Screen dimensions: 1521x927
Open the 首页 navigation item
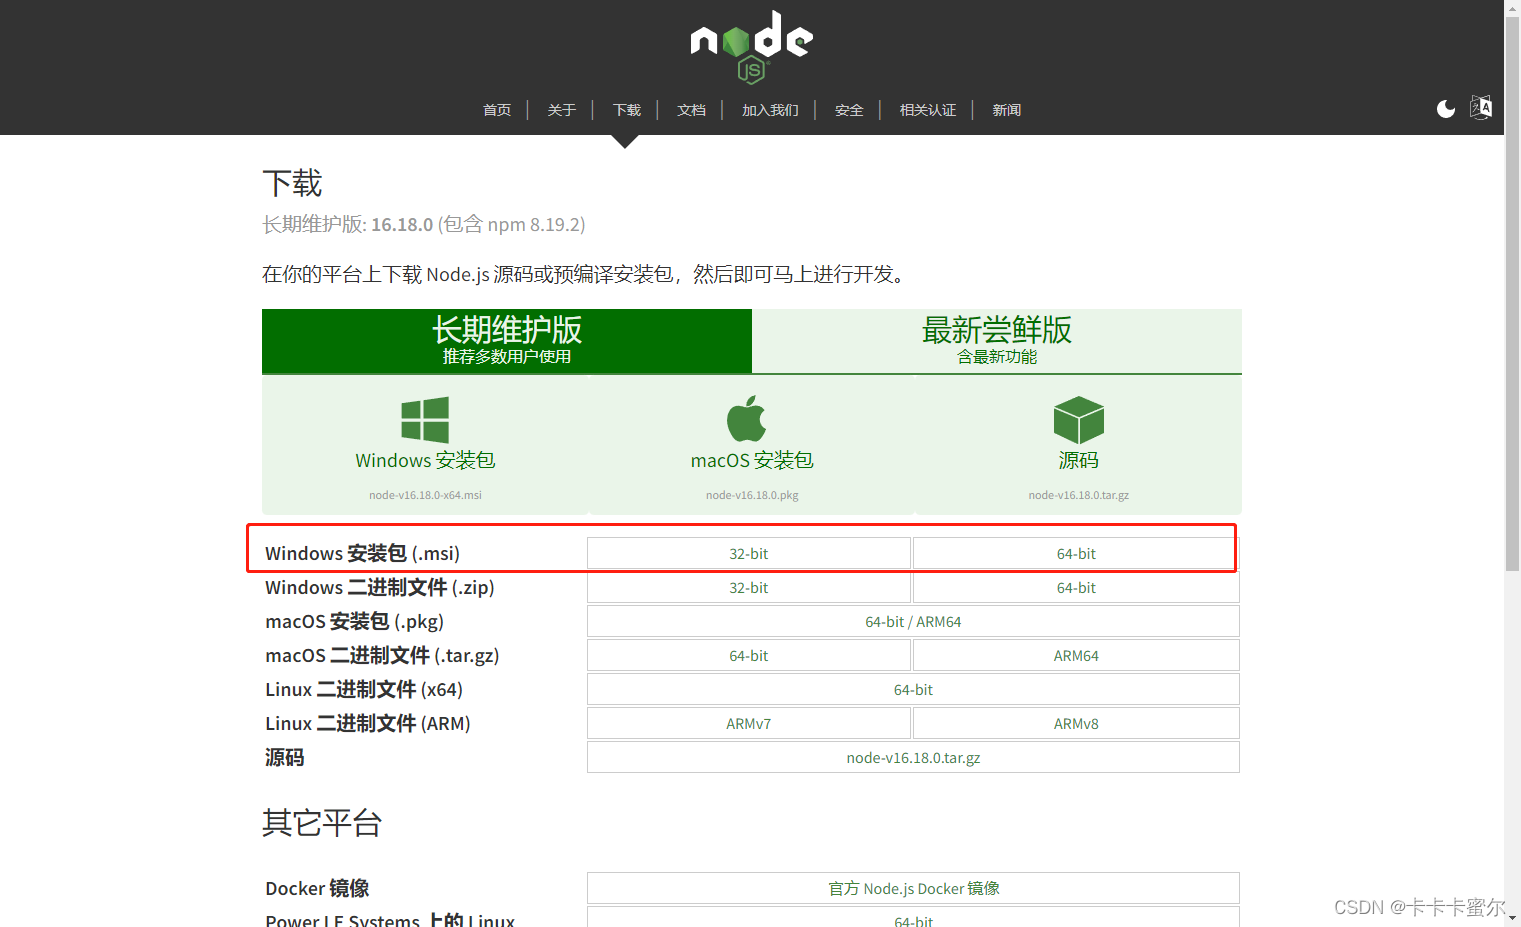click(x=497, y=110)
